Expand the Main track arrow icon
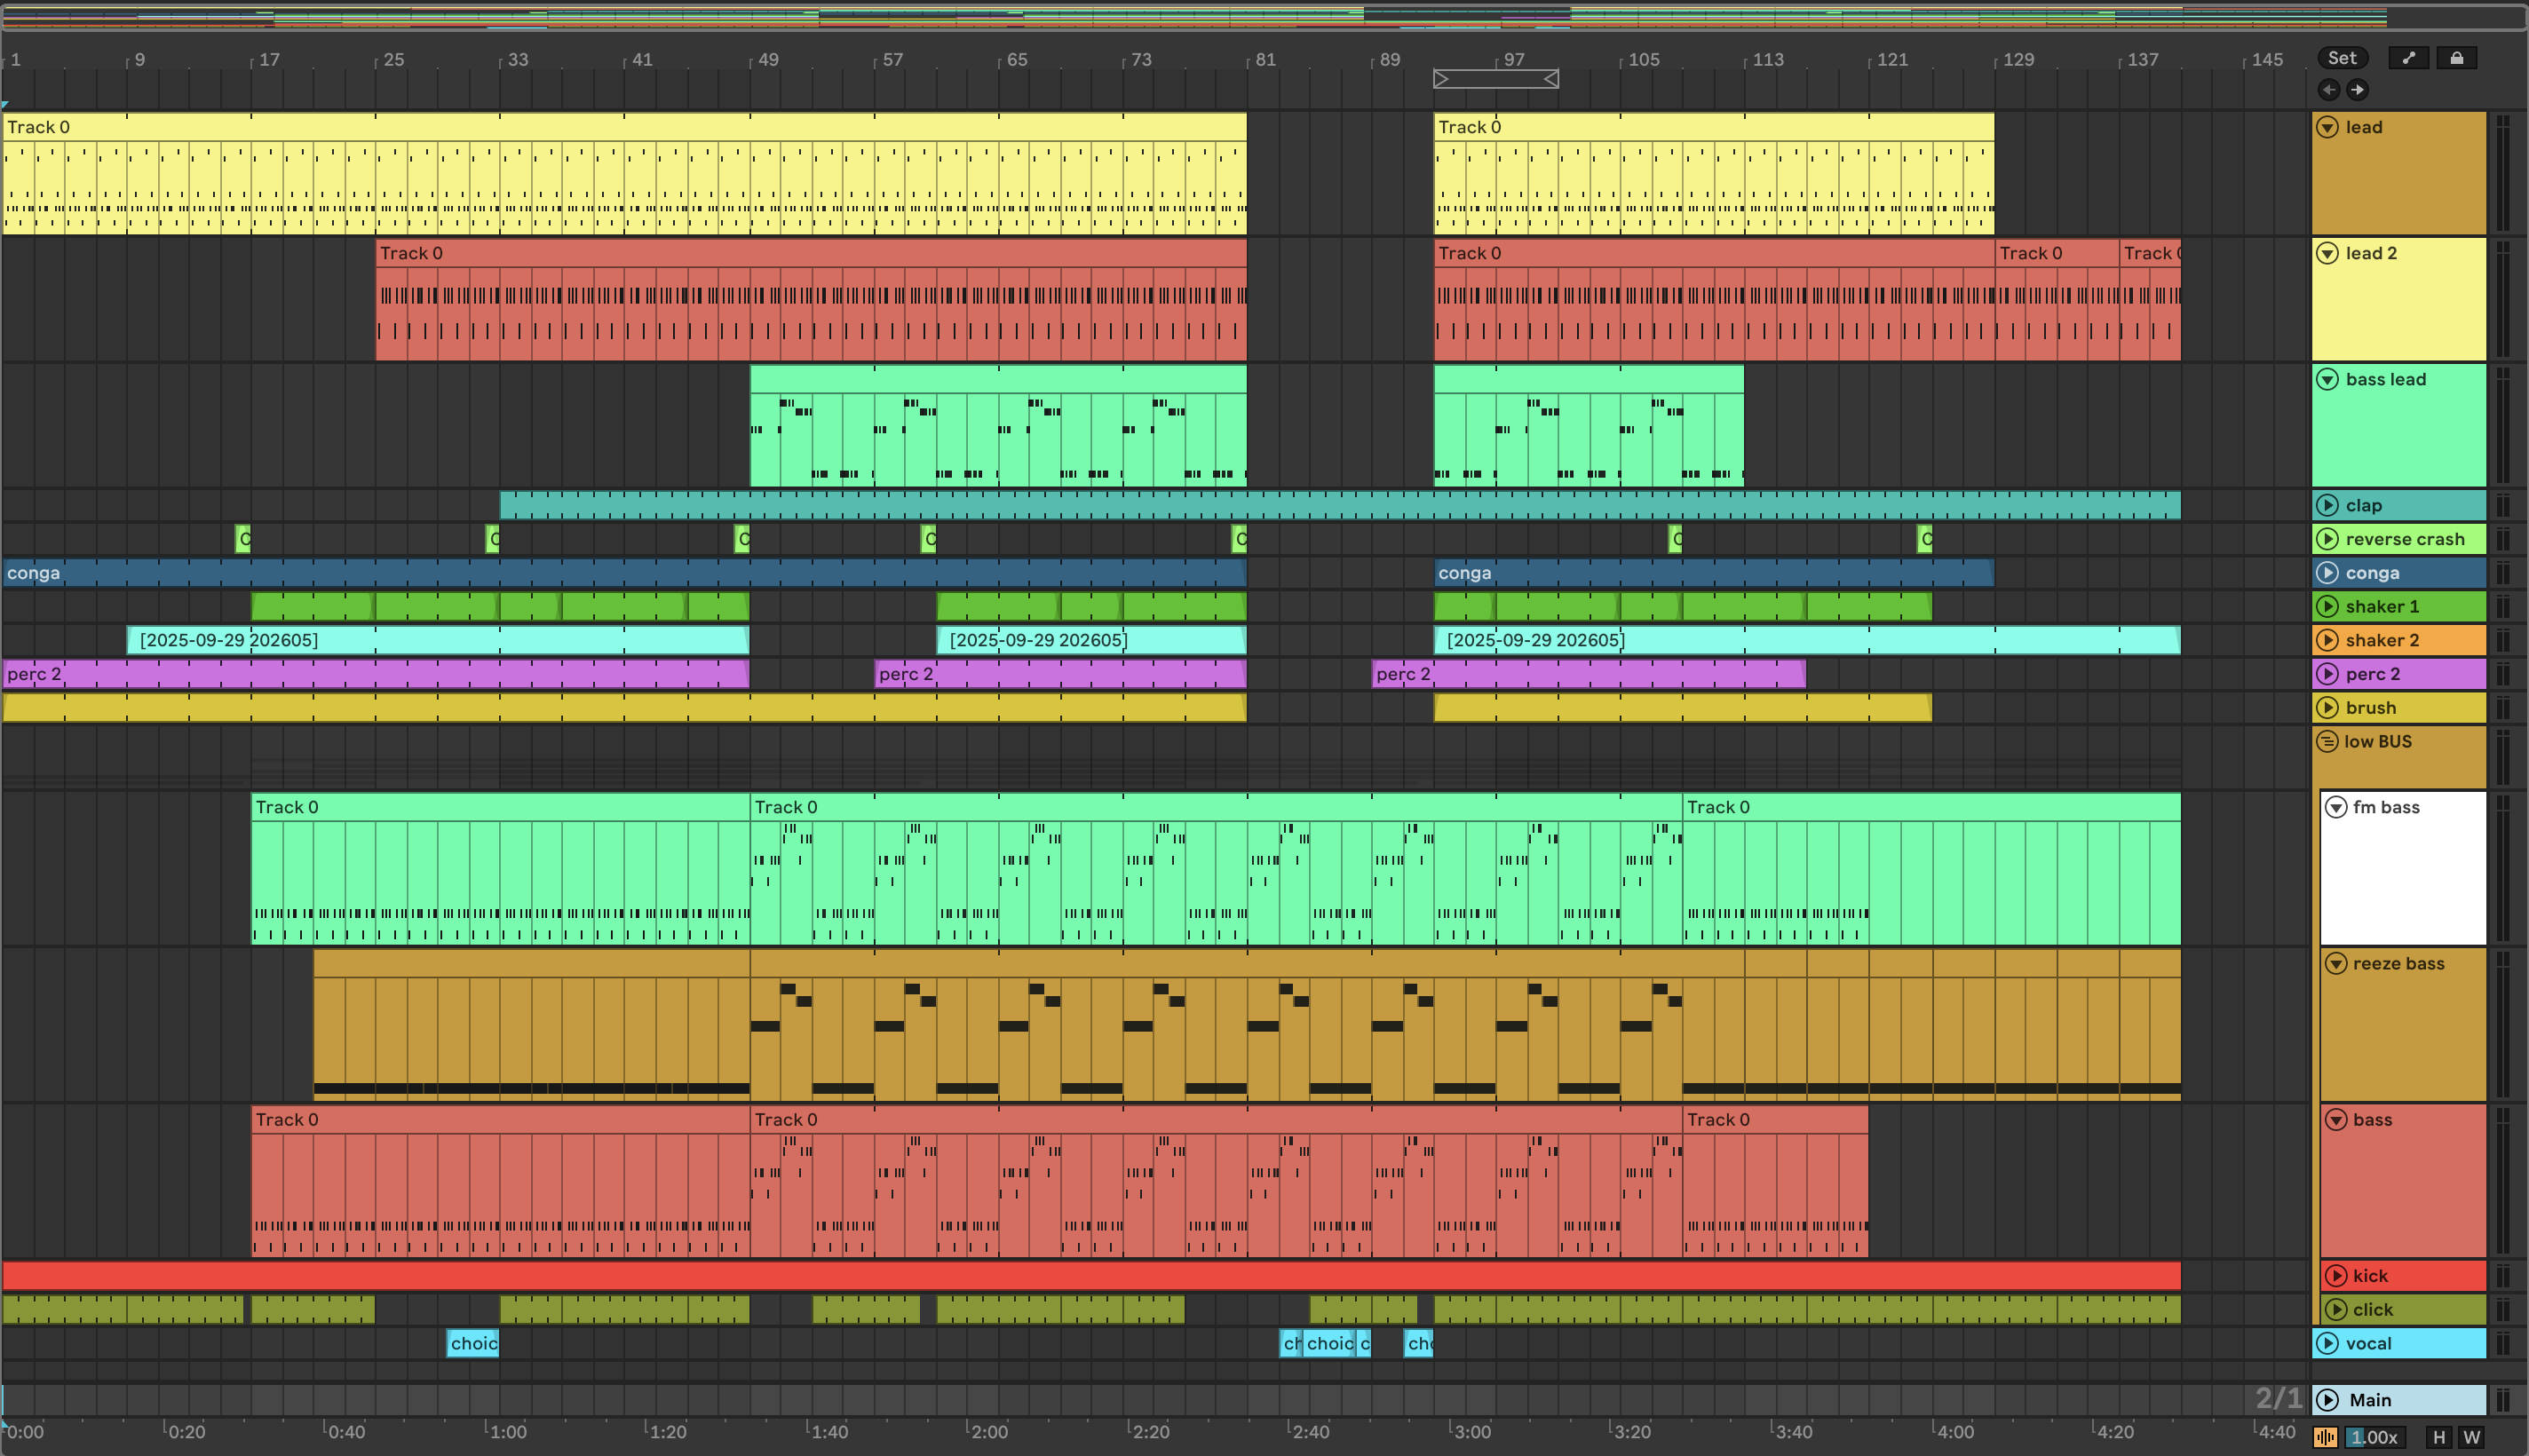Screen dimensions: 2529x1456 [2328, 1399]
